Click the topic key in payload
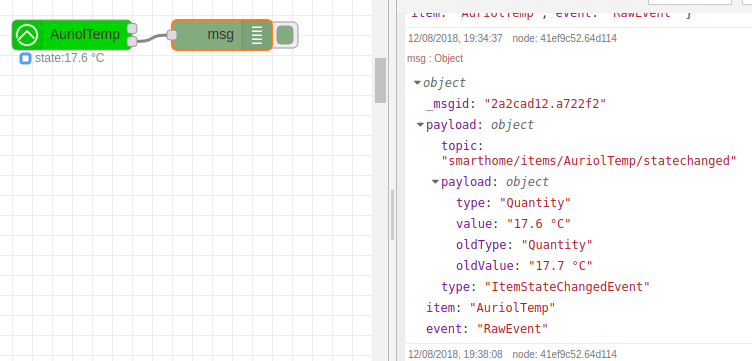The height and width of the screenshot is (361, 752). pyautogui.click(x=460, y=146)
